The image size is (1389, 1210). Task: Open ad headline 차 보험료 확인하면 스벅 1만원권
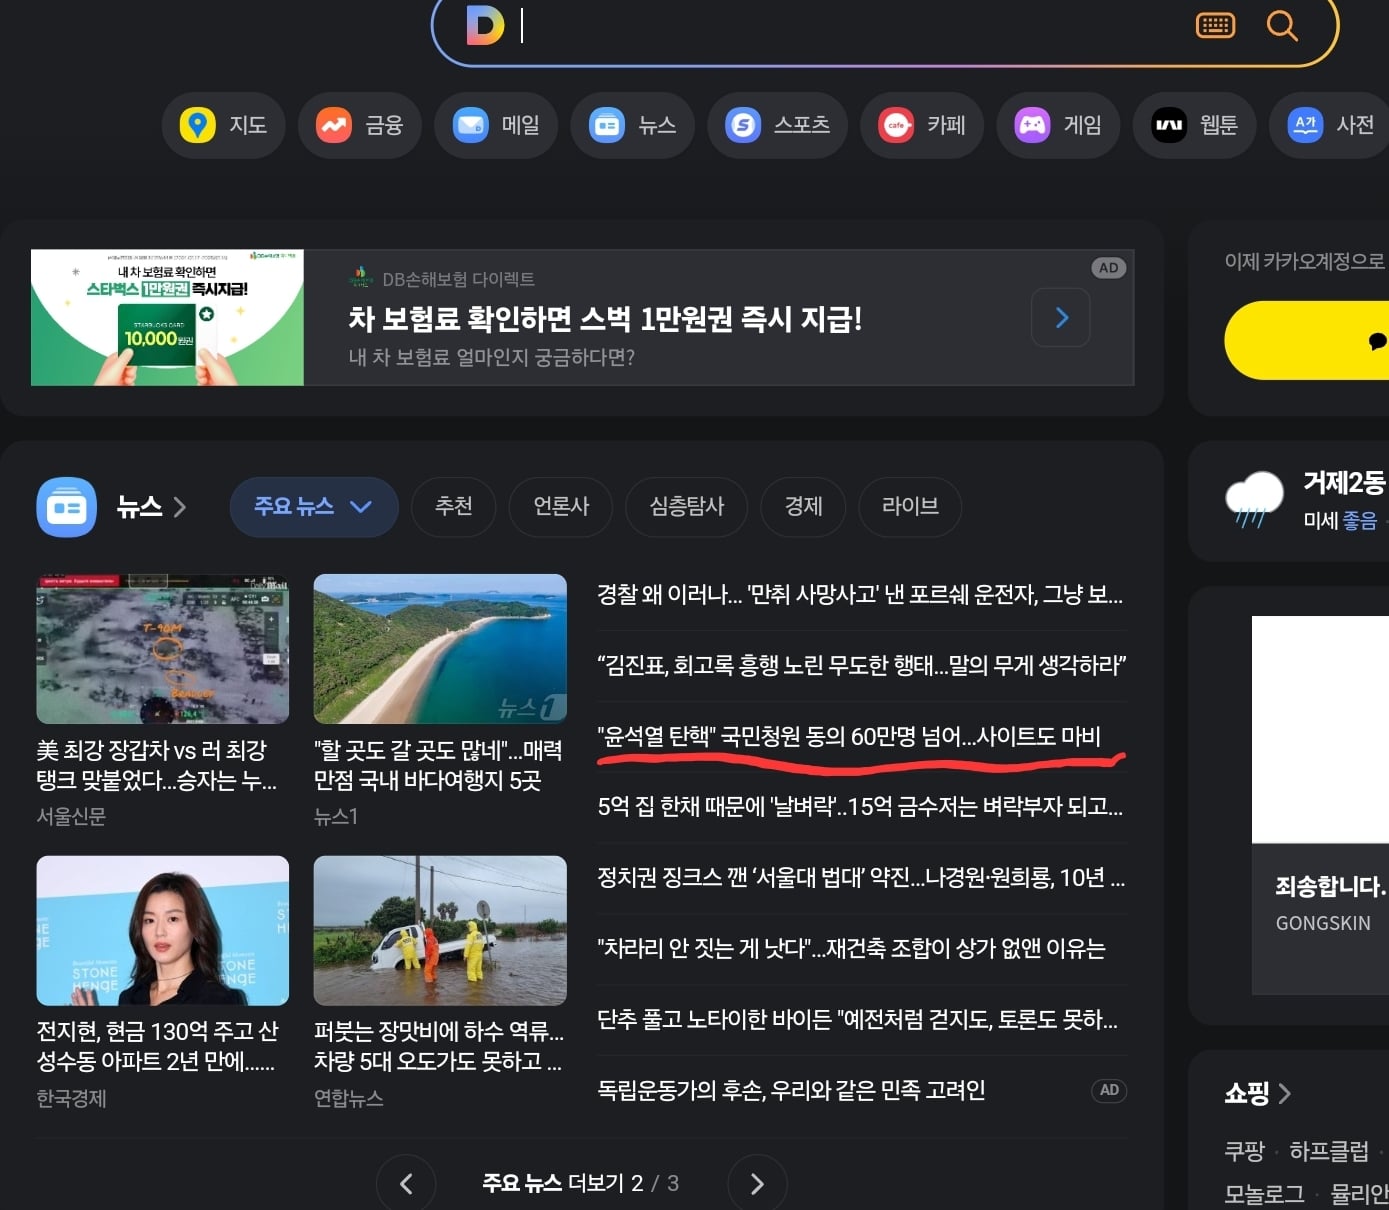point(605,319)
